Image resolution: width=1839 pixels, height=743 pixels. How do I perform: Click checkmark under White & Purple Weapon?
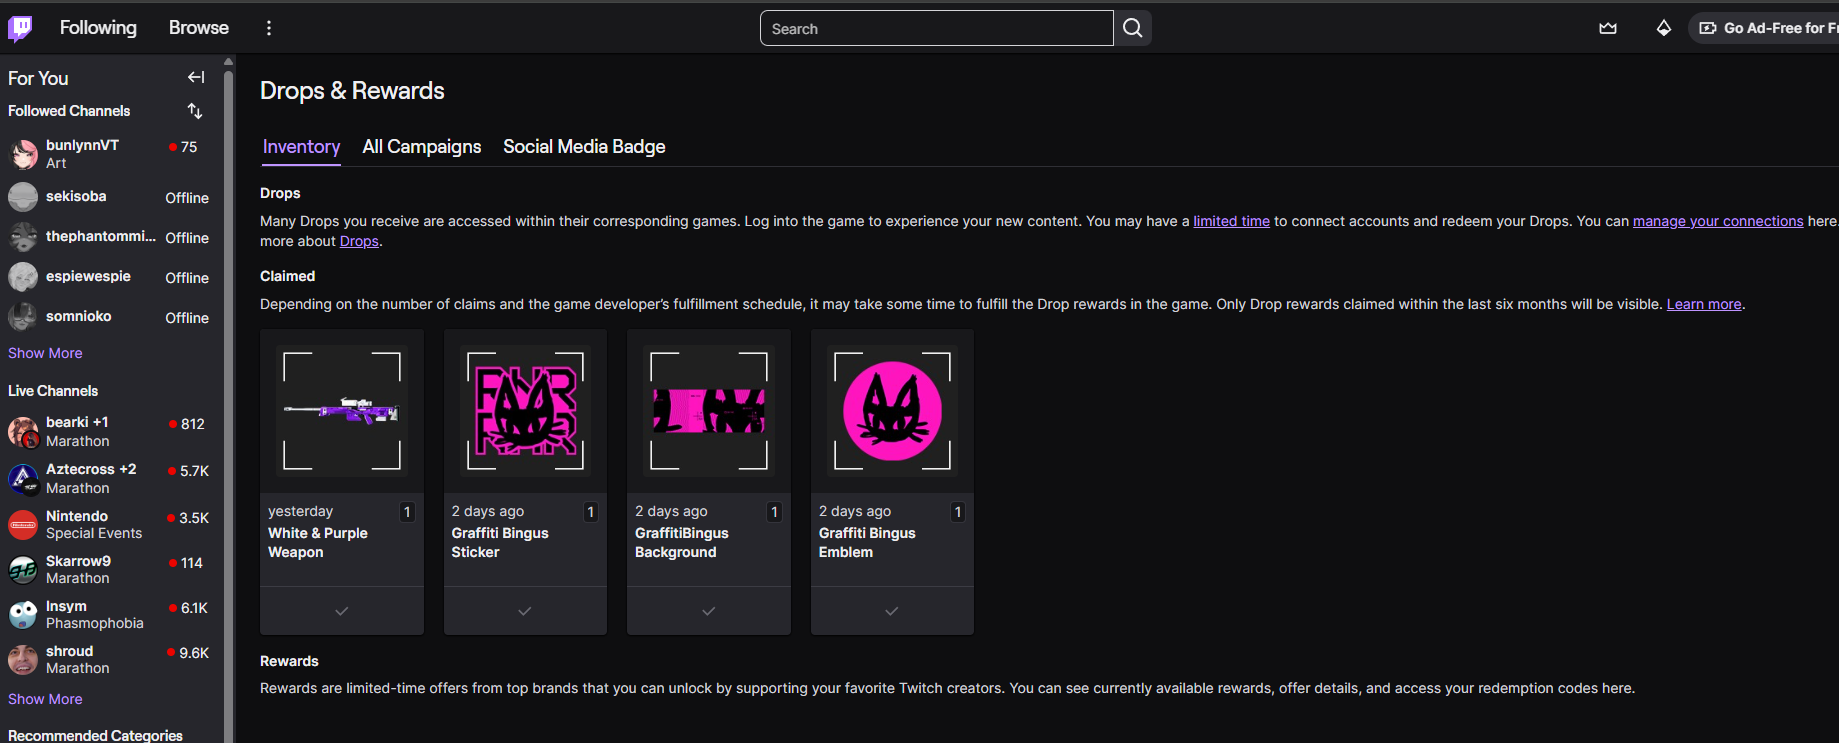(341, 610)
